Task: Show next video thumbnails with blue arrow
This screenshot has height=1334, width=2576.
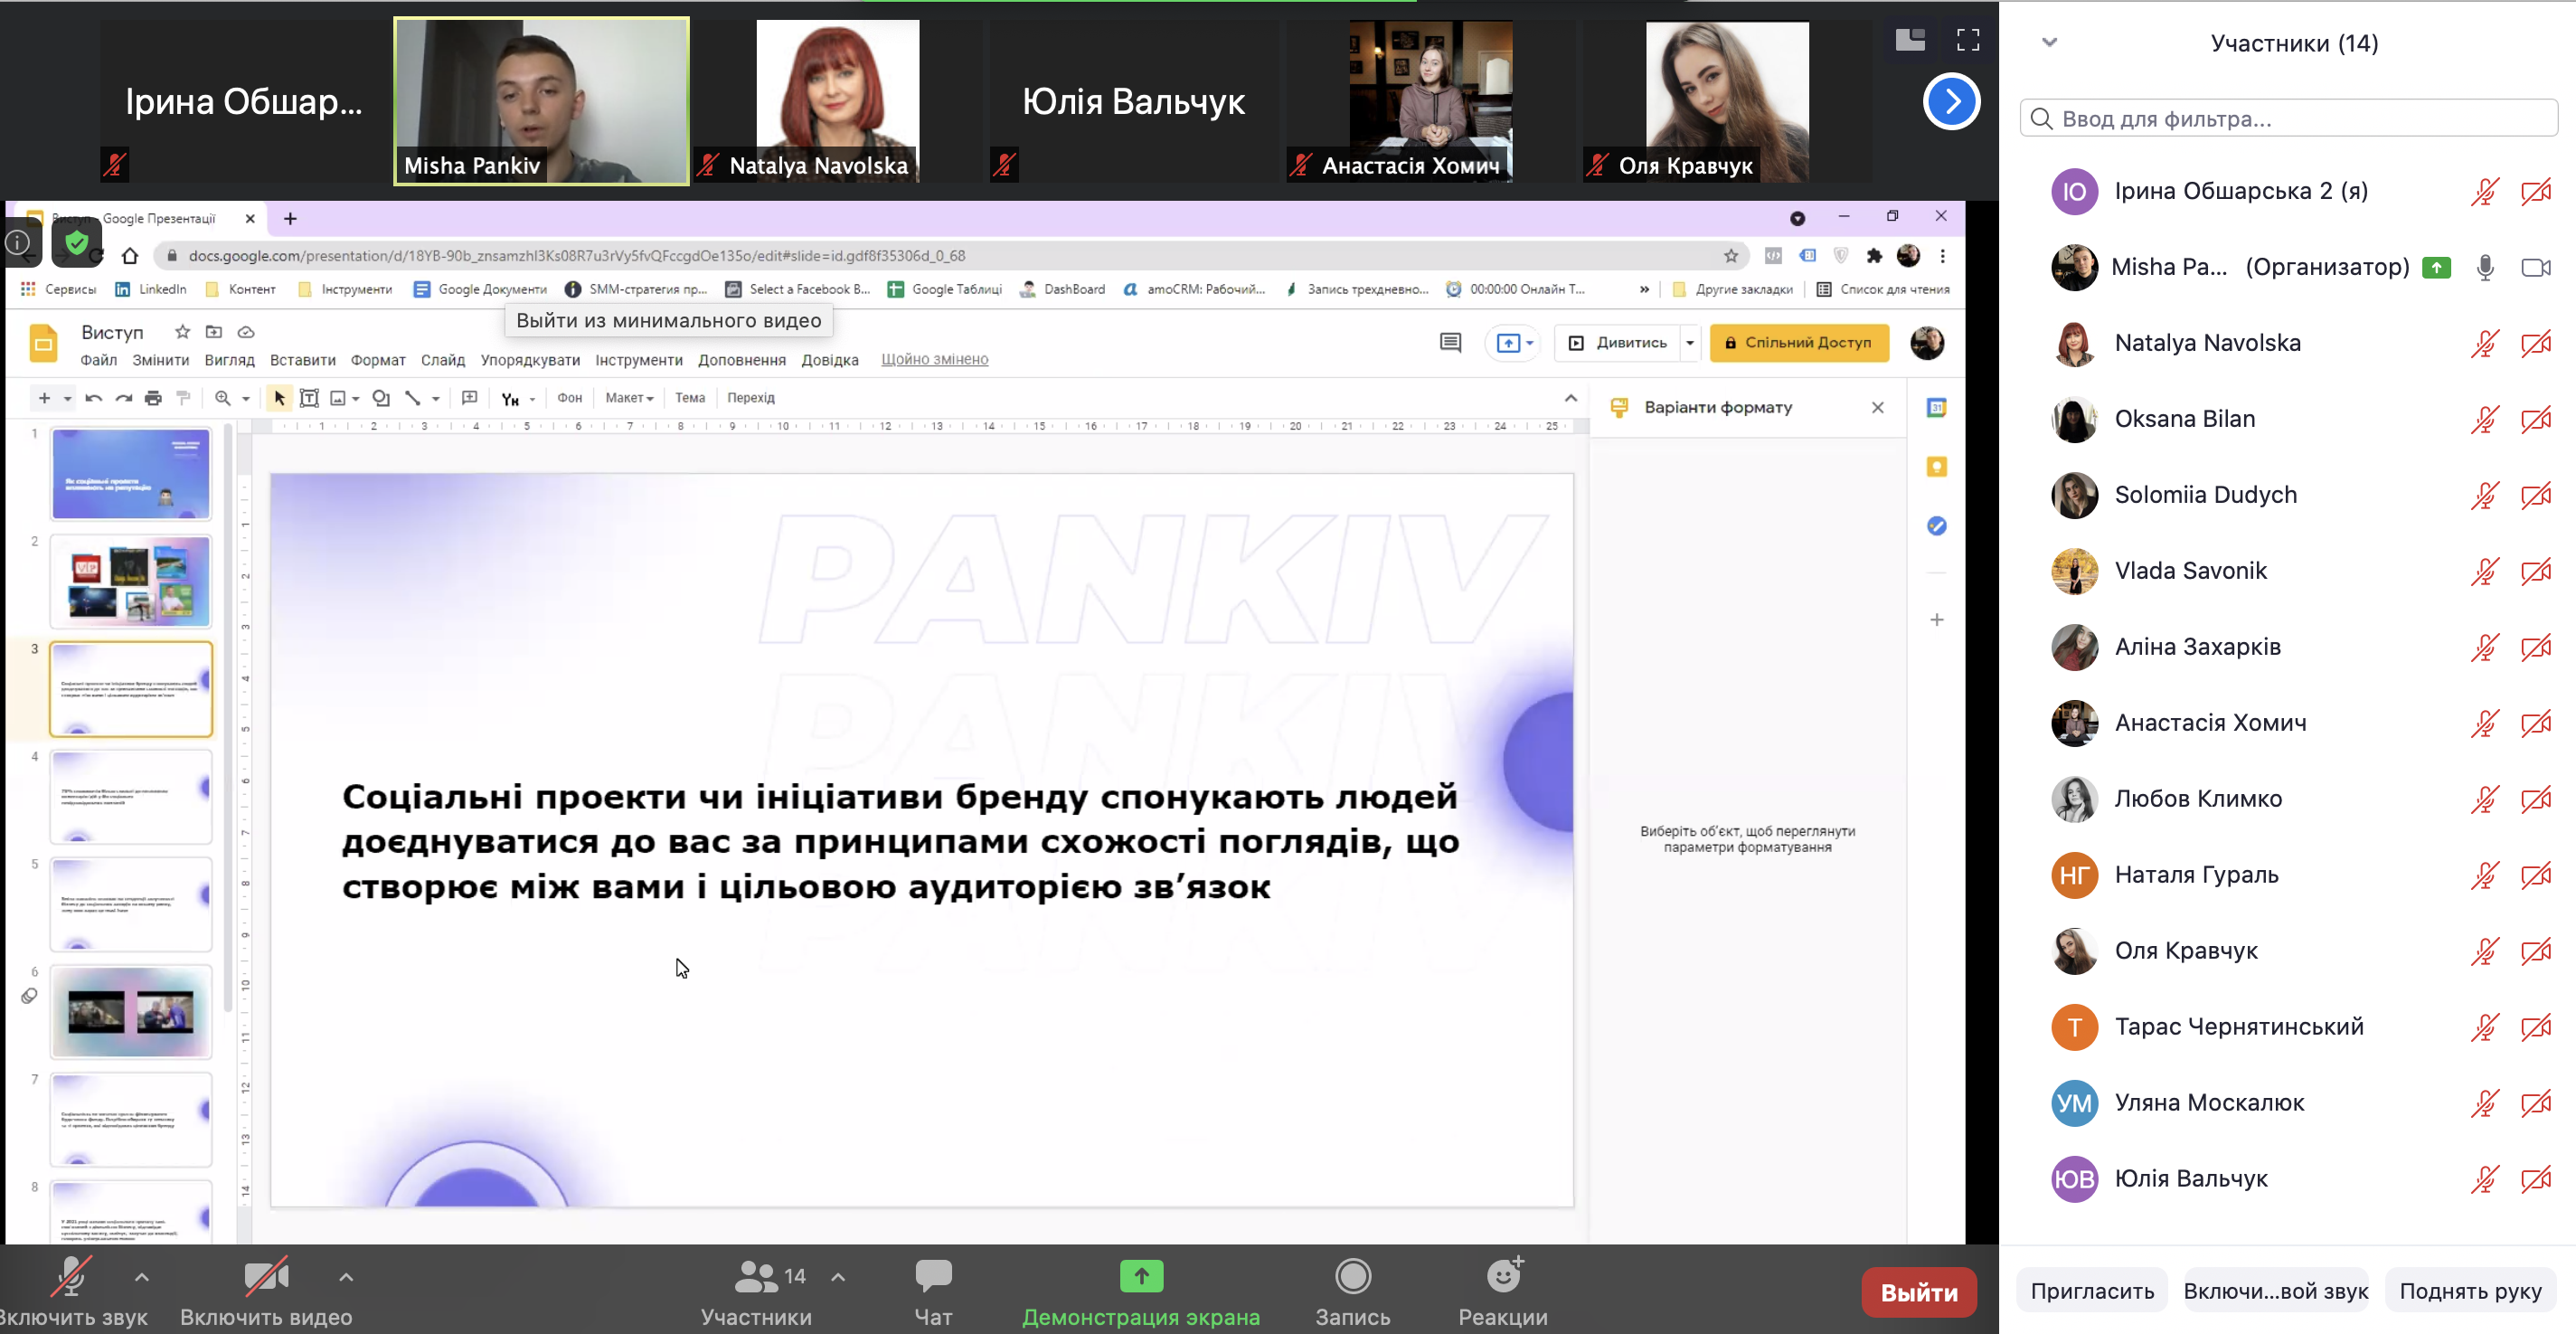Action: [1951, 101]
